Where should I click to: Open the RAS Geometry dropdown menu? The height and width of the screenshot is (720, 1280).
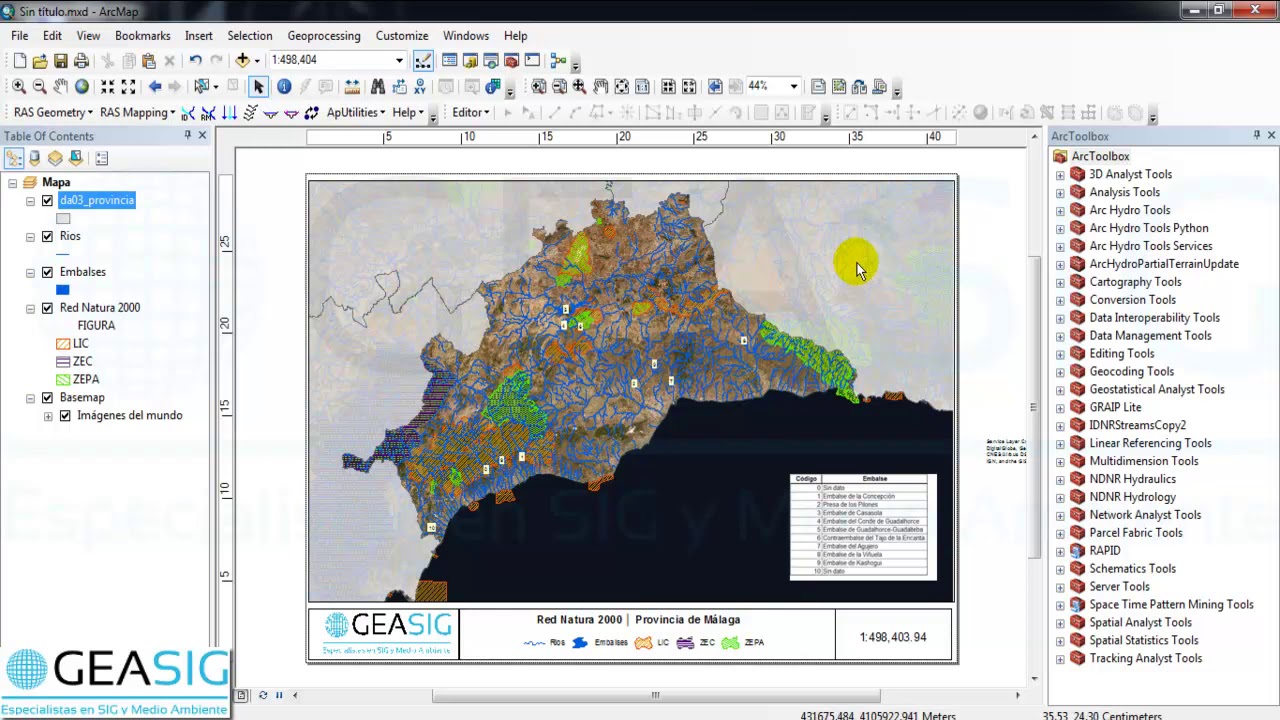point(53,113)
